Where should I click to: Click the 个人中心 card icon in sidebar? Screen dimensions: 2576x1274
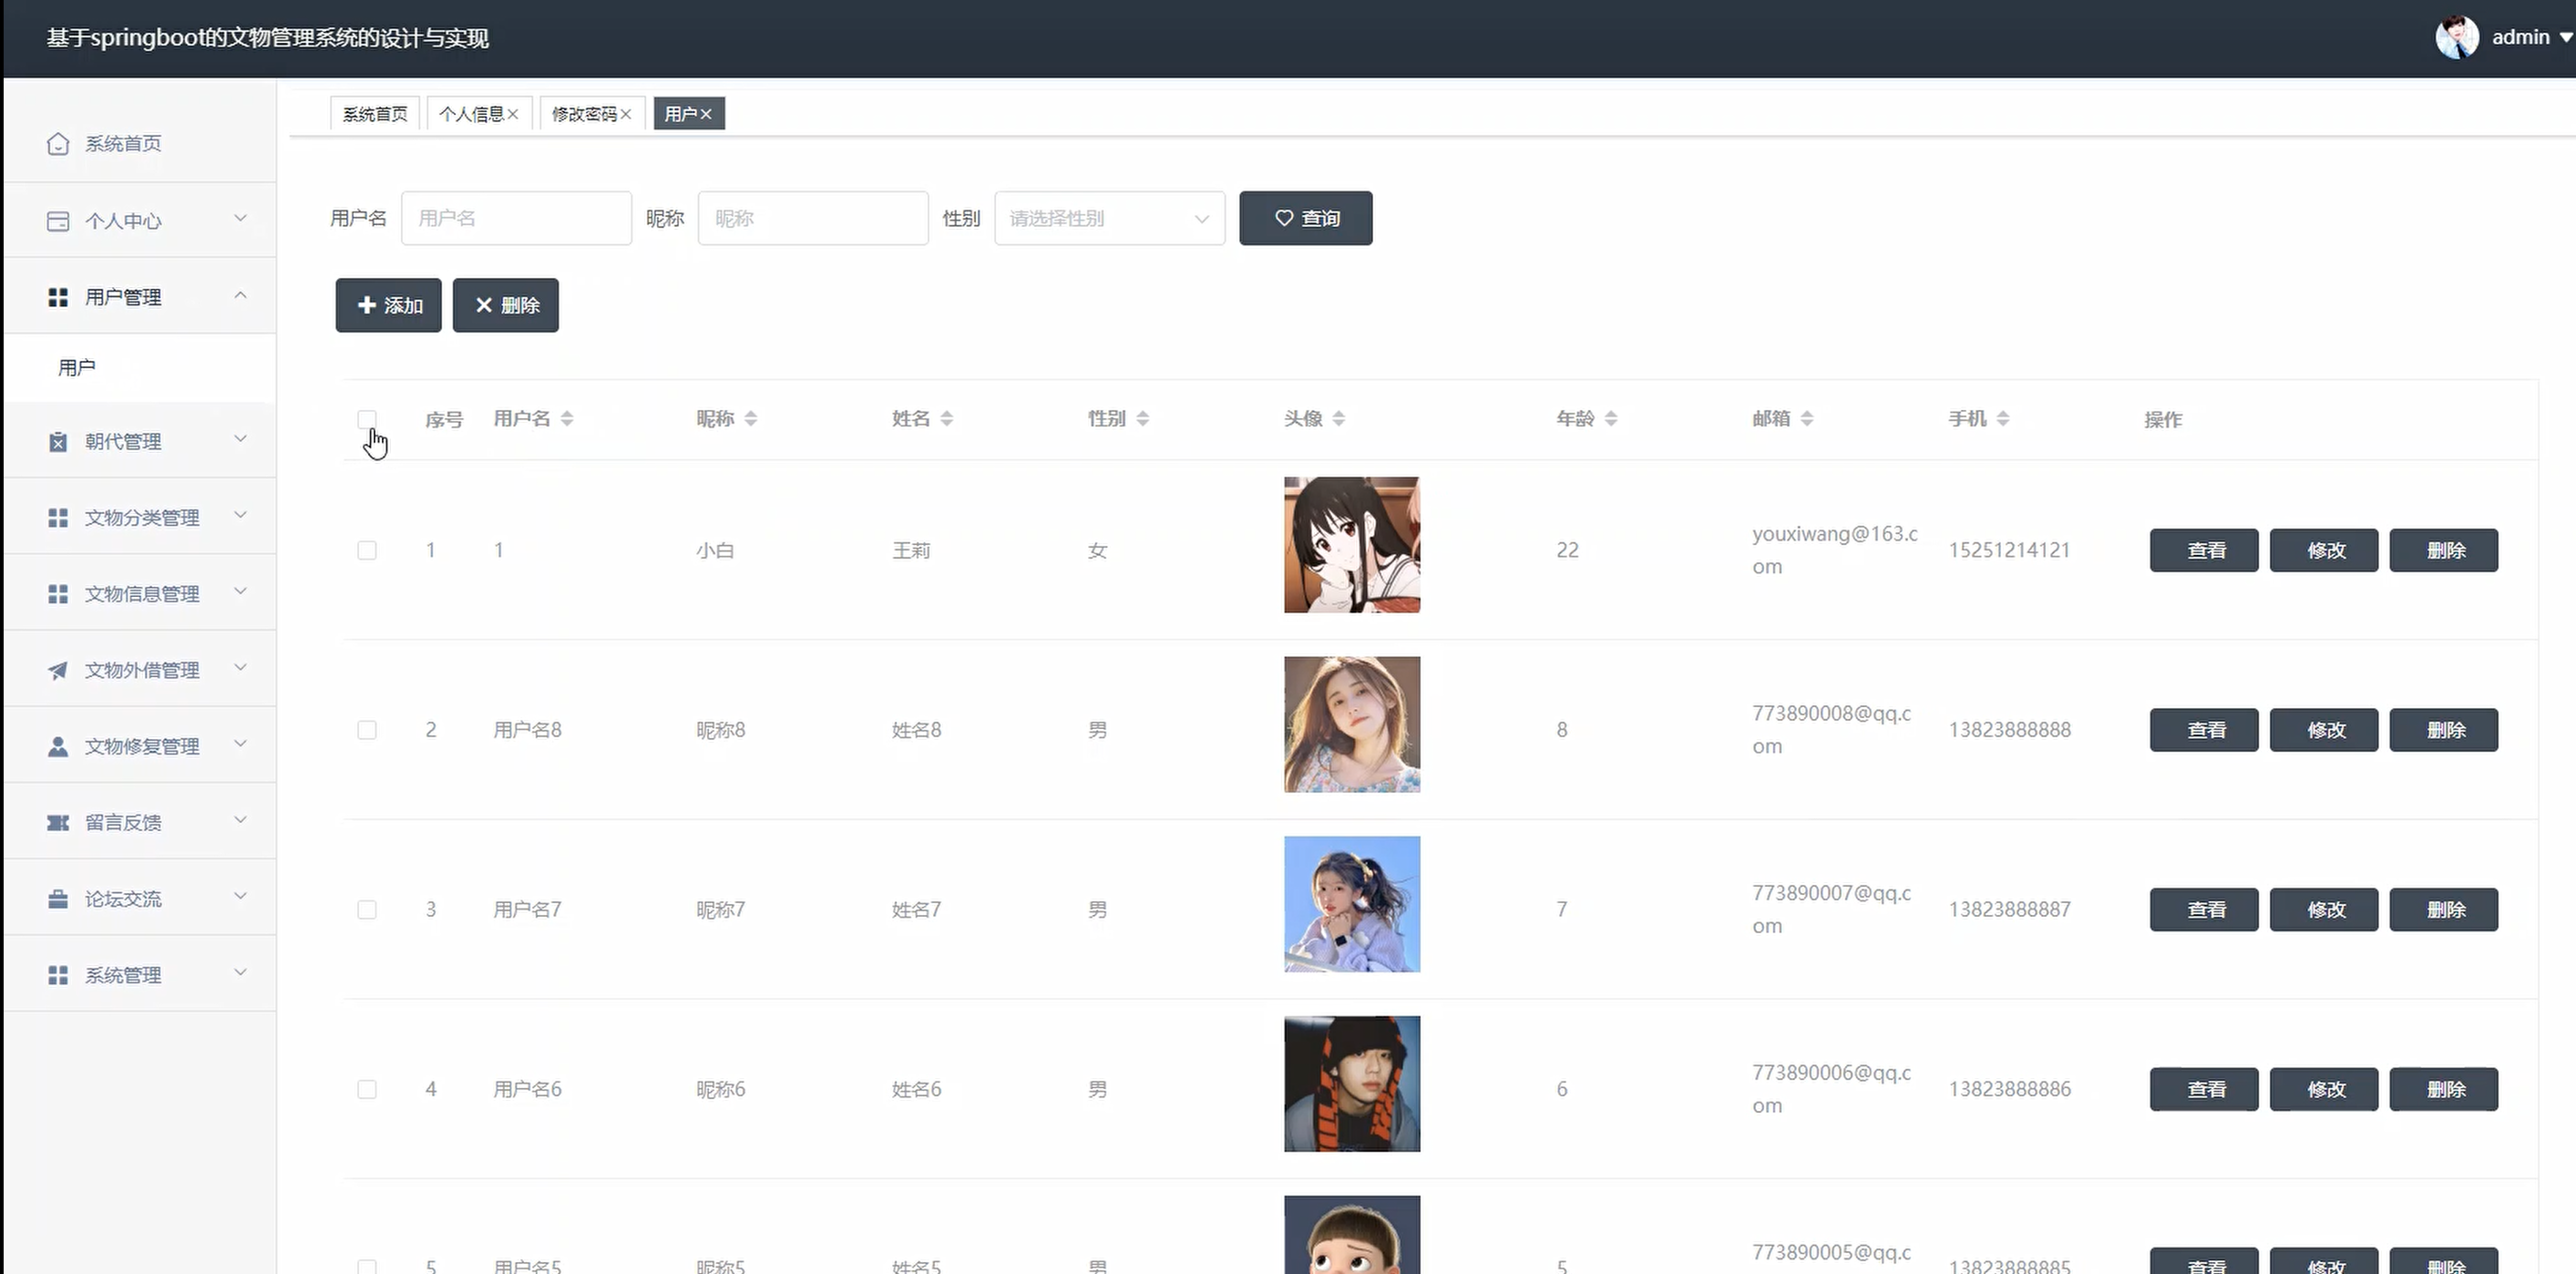(x=58, y=221)
